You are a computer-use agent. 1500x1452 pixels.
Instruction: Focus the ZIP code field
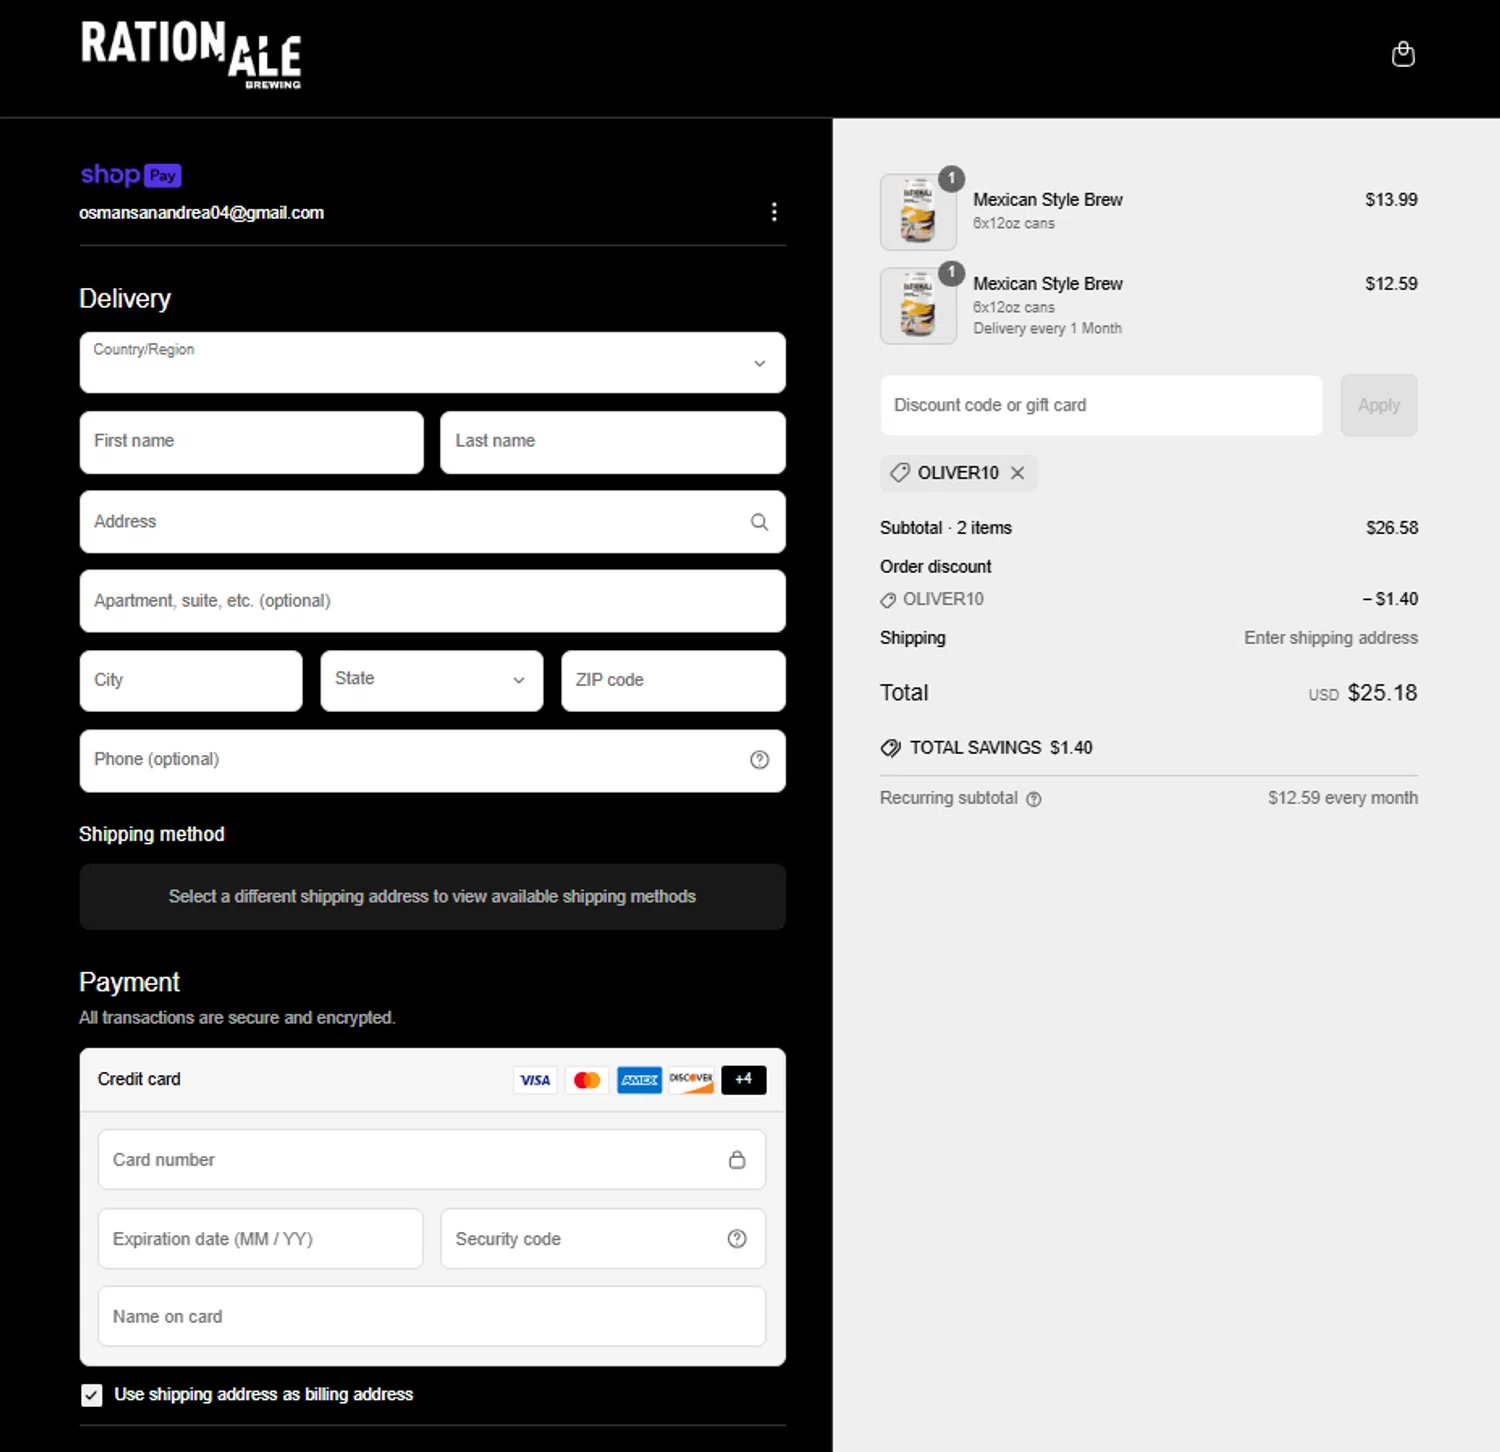(674, 681)
